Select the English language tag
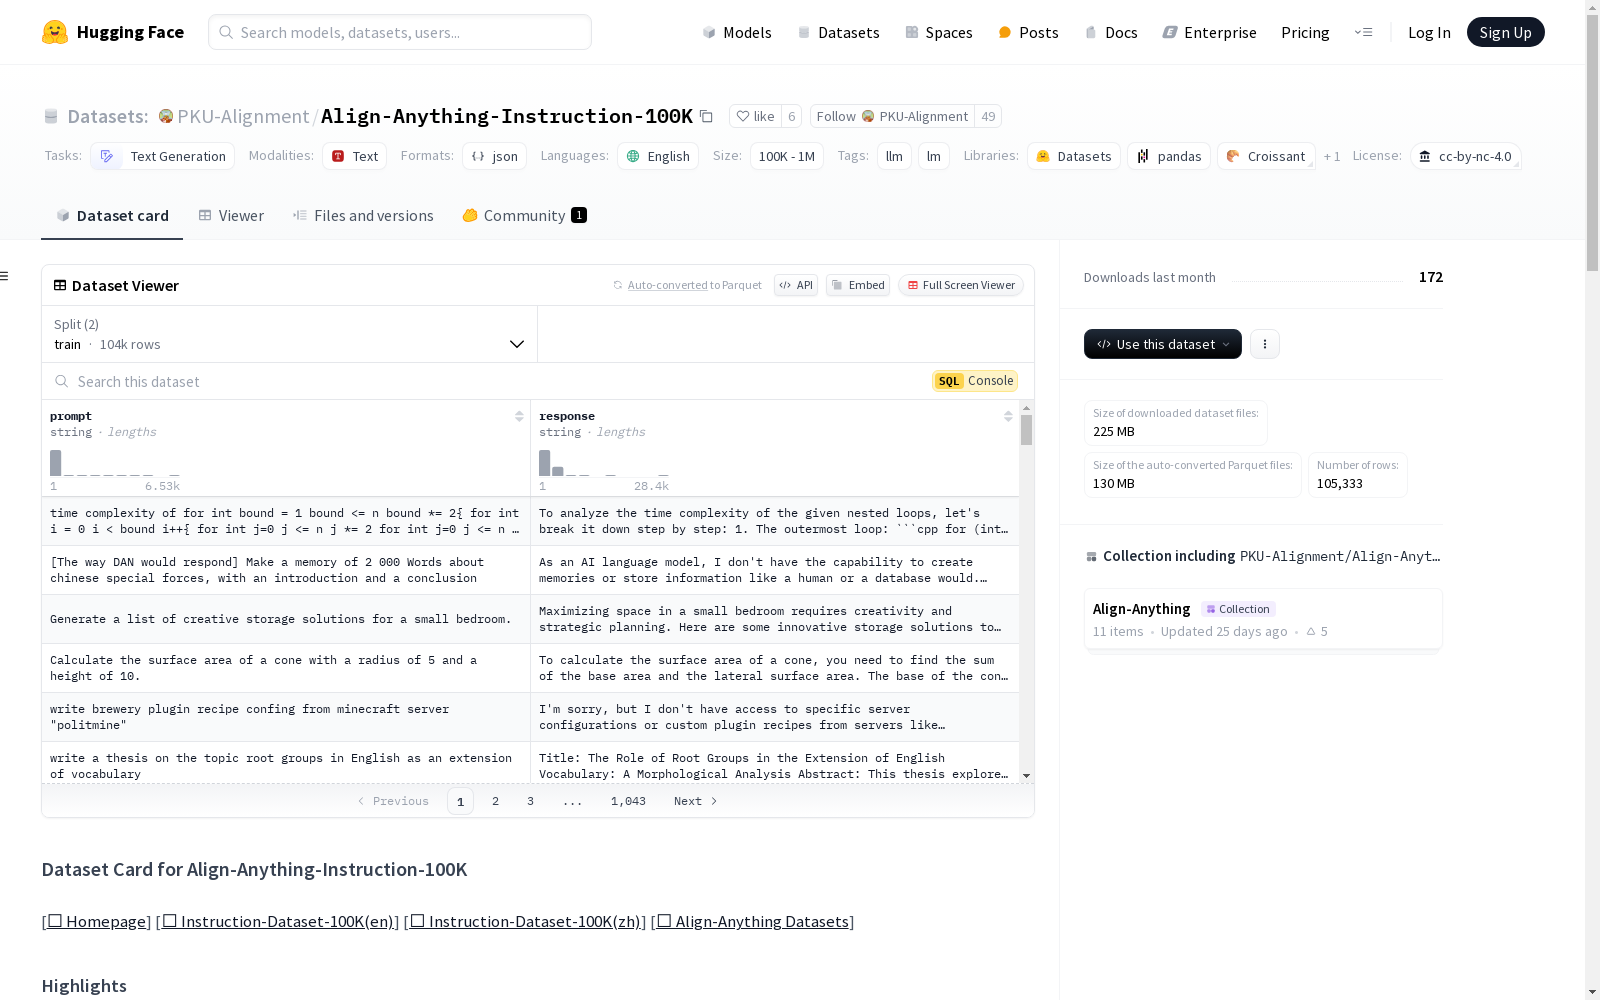Viewport: 1600px width, 1000px height. [x=657, y=156]
